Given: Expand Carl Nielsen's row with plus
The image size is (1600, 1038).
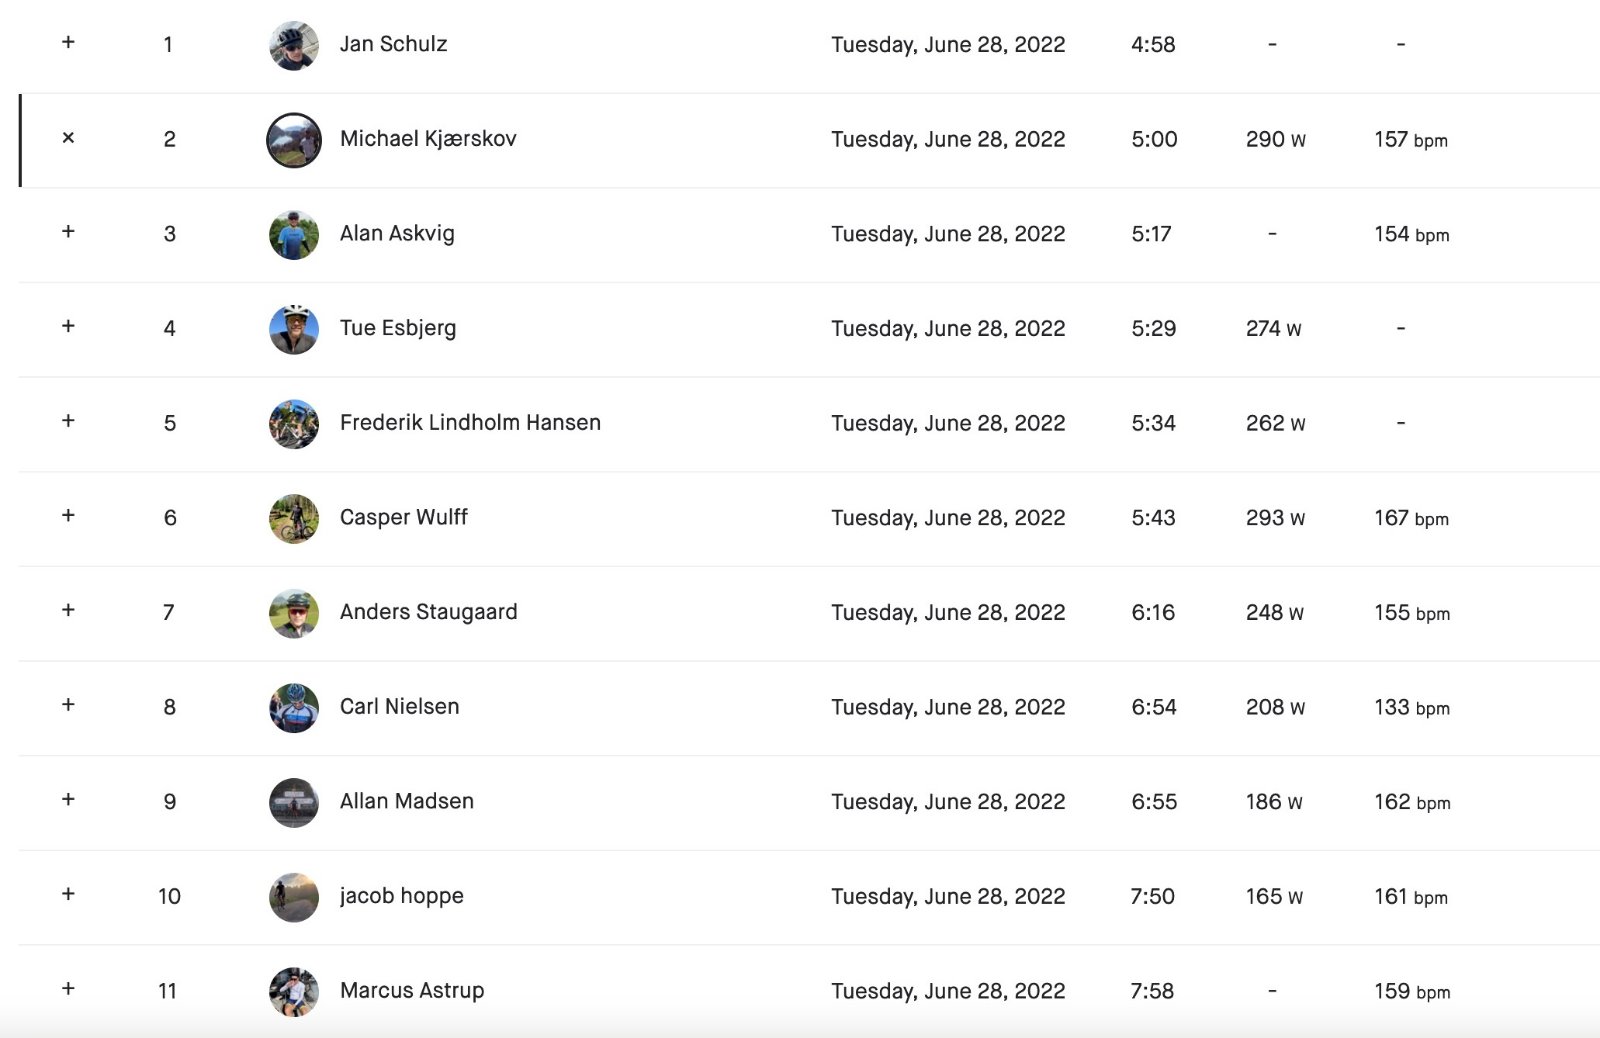Looking at the screenshot, I should tap(68, 704).
